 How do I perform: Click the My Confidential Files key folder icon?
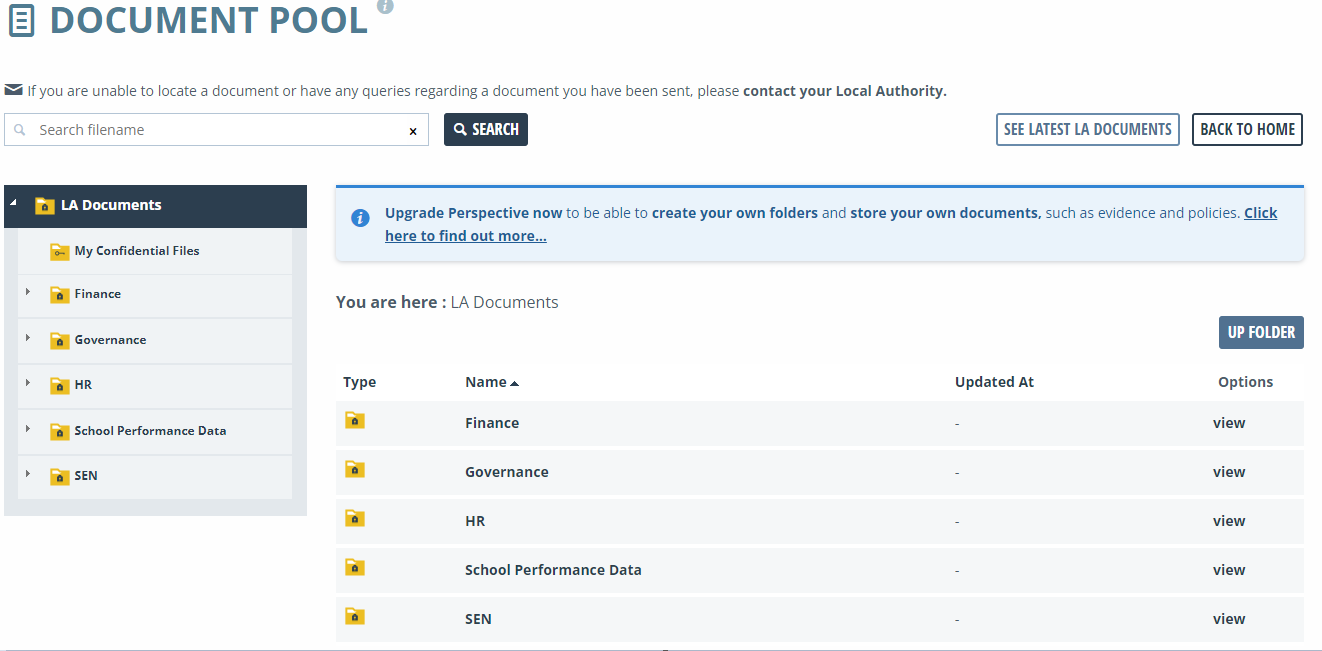click(x=59, y=251)
